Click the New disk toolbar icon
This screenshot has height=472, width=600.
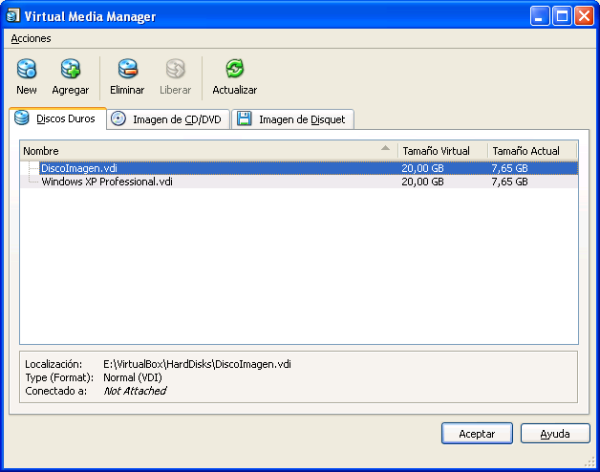[x=27, y=69]
